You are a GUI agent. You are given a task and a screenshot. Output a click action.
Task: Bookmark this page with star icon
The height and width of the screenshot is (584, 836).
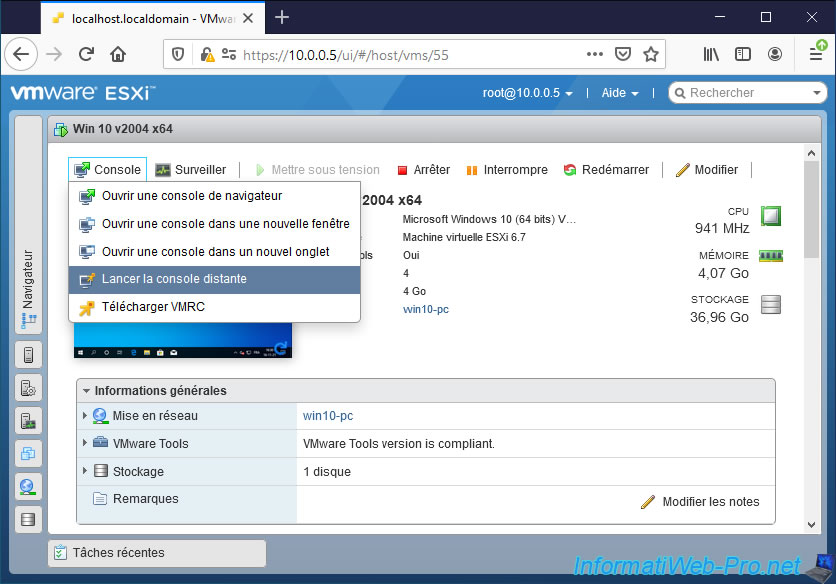coord(650,54)
